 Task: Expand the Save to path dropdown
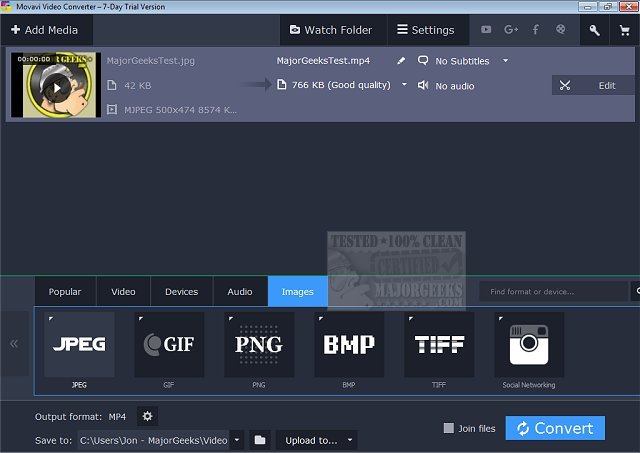tap(237, 440)
